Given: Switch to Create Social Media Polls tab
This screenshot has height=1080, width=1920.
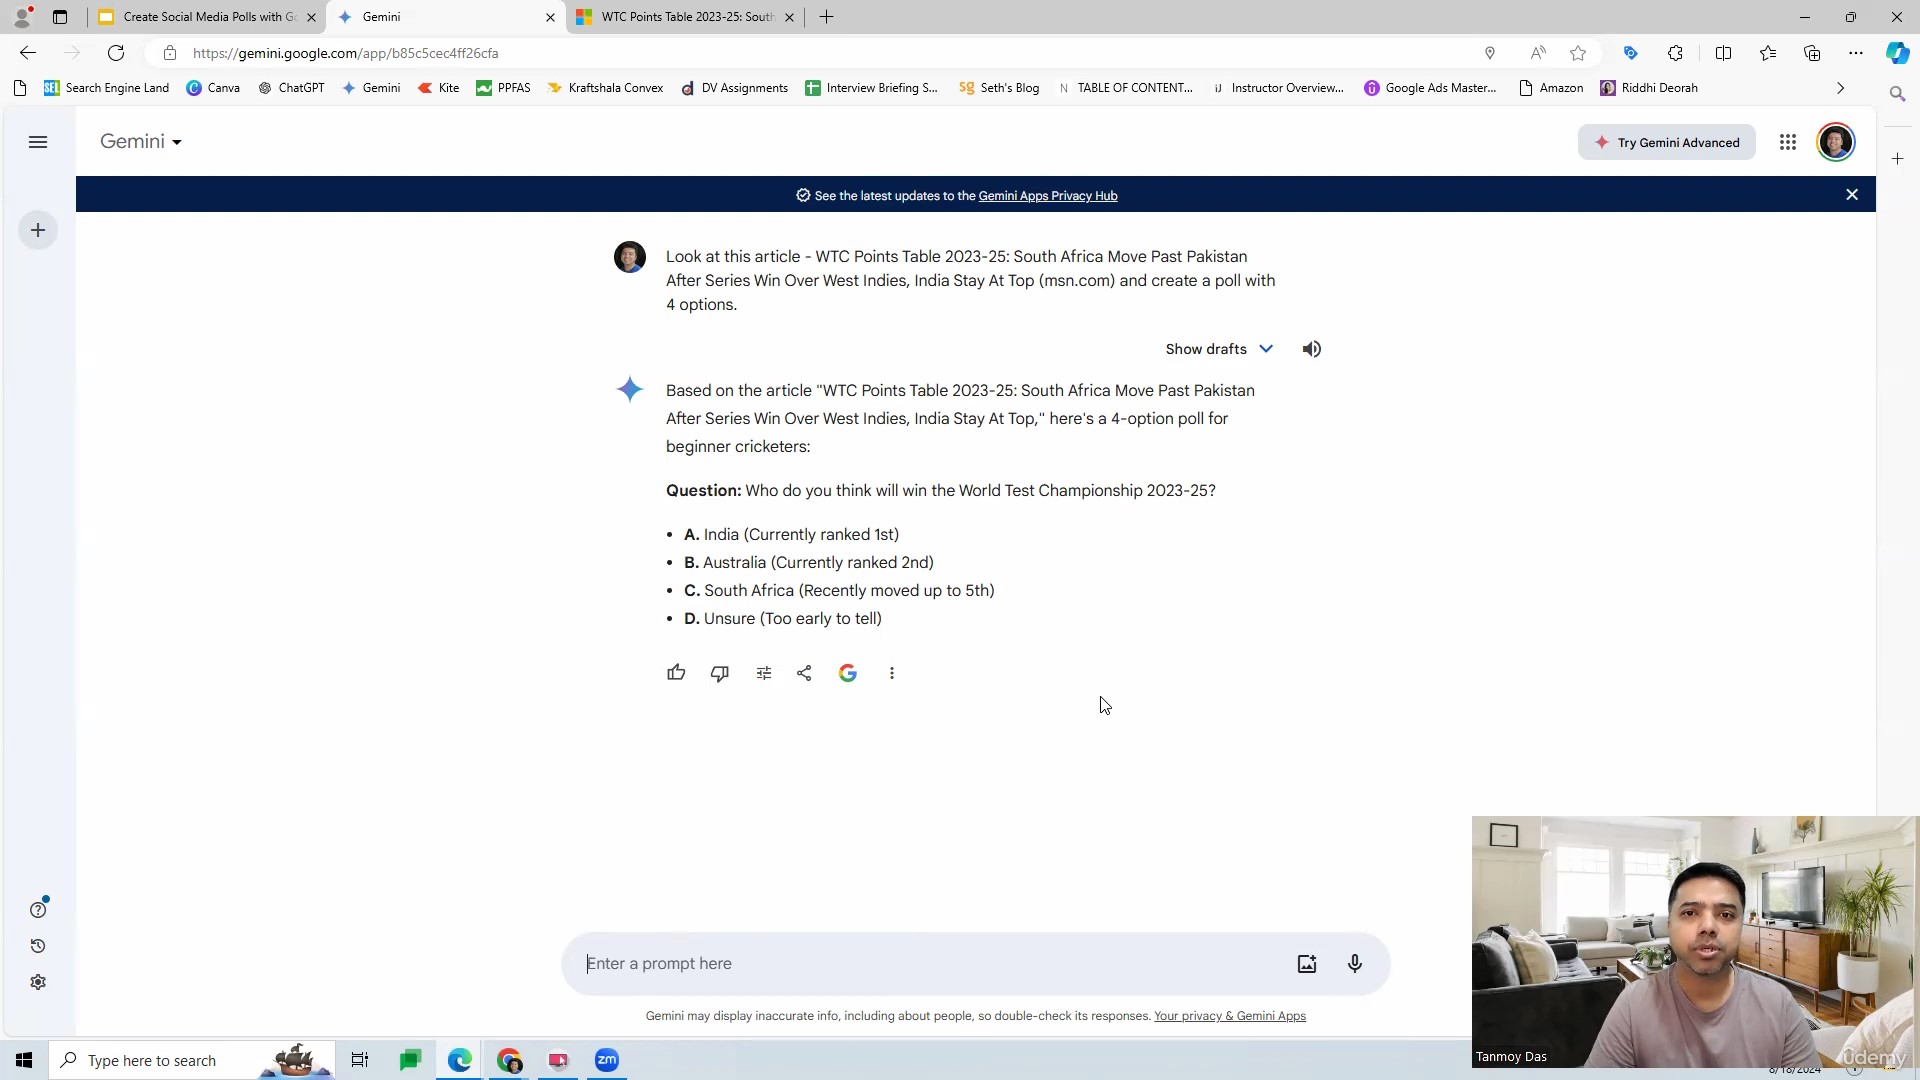Looking at the screenshot, I should tap(208, 17).
